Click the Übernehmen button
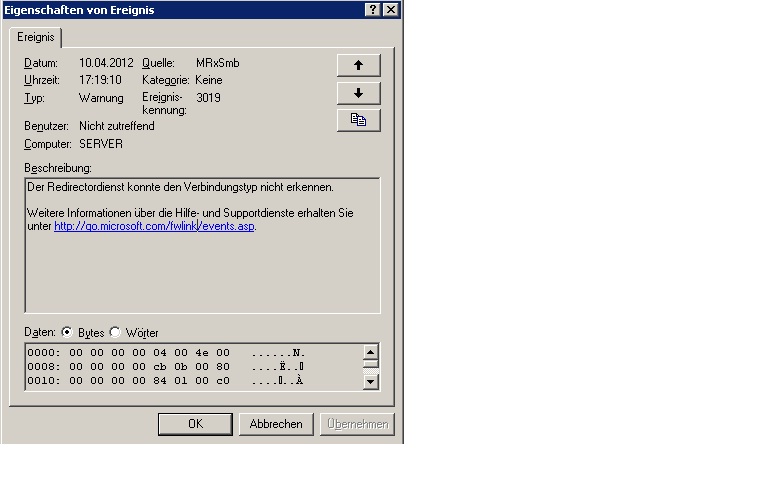This screenshot has width=768, height=480. tap(358, 424)
